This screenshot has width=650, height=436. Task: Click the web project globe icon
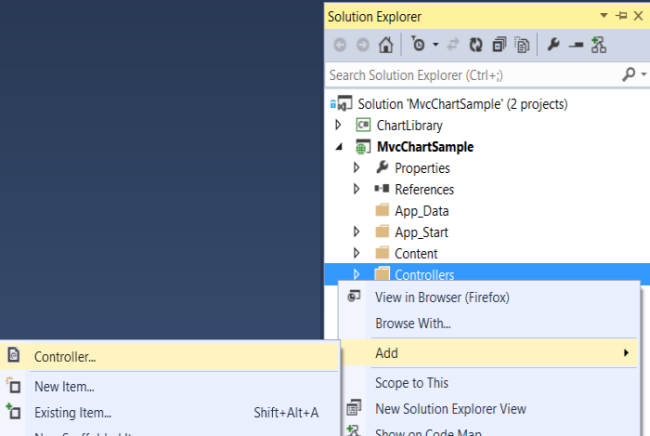(363, 147)
